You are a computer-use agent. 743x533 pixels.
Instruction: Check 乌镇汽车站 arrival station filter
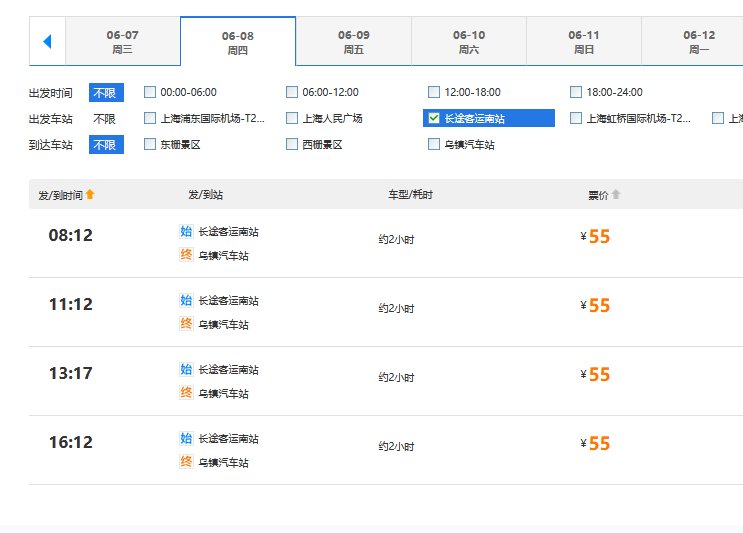(434, 144)
